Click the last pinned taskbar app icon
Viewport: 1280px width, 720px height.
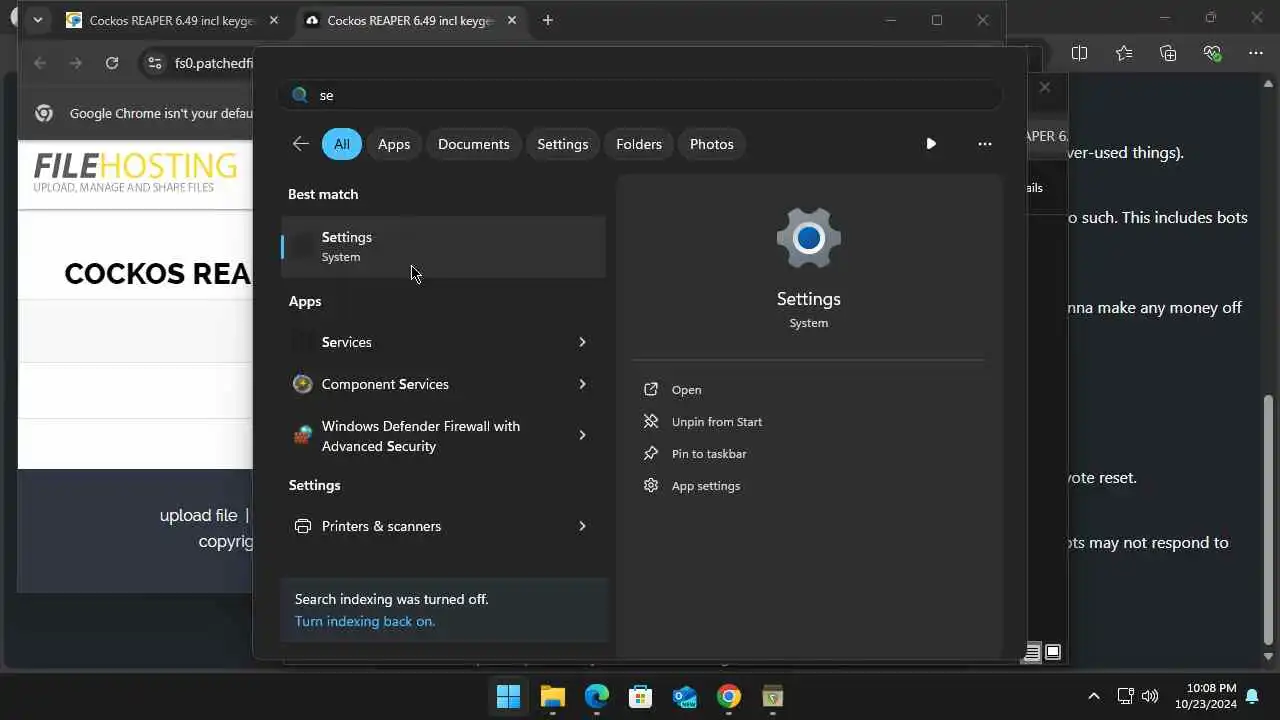773,696
